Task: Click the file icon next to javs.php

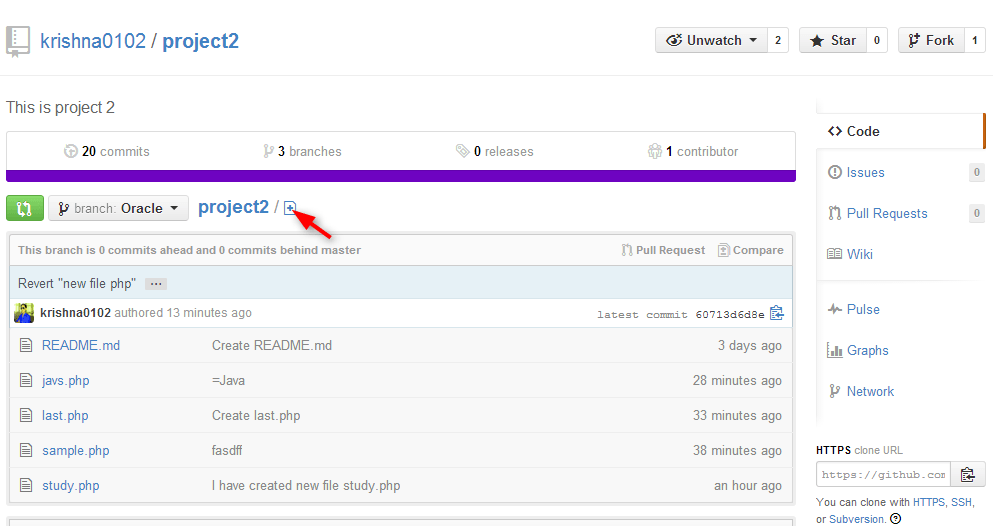Action: pos(26,380)
